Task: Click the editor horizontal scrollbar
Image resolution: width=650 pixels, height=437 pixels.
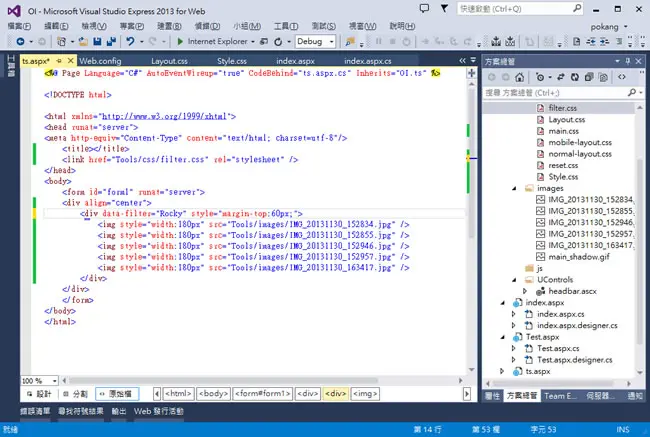Action: click(223, 380)
